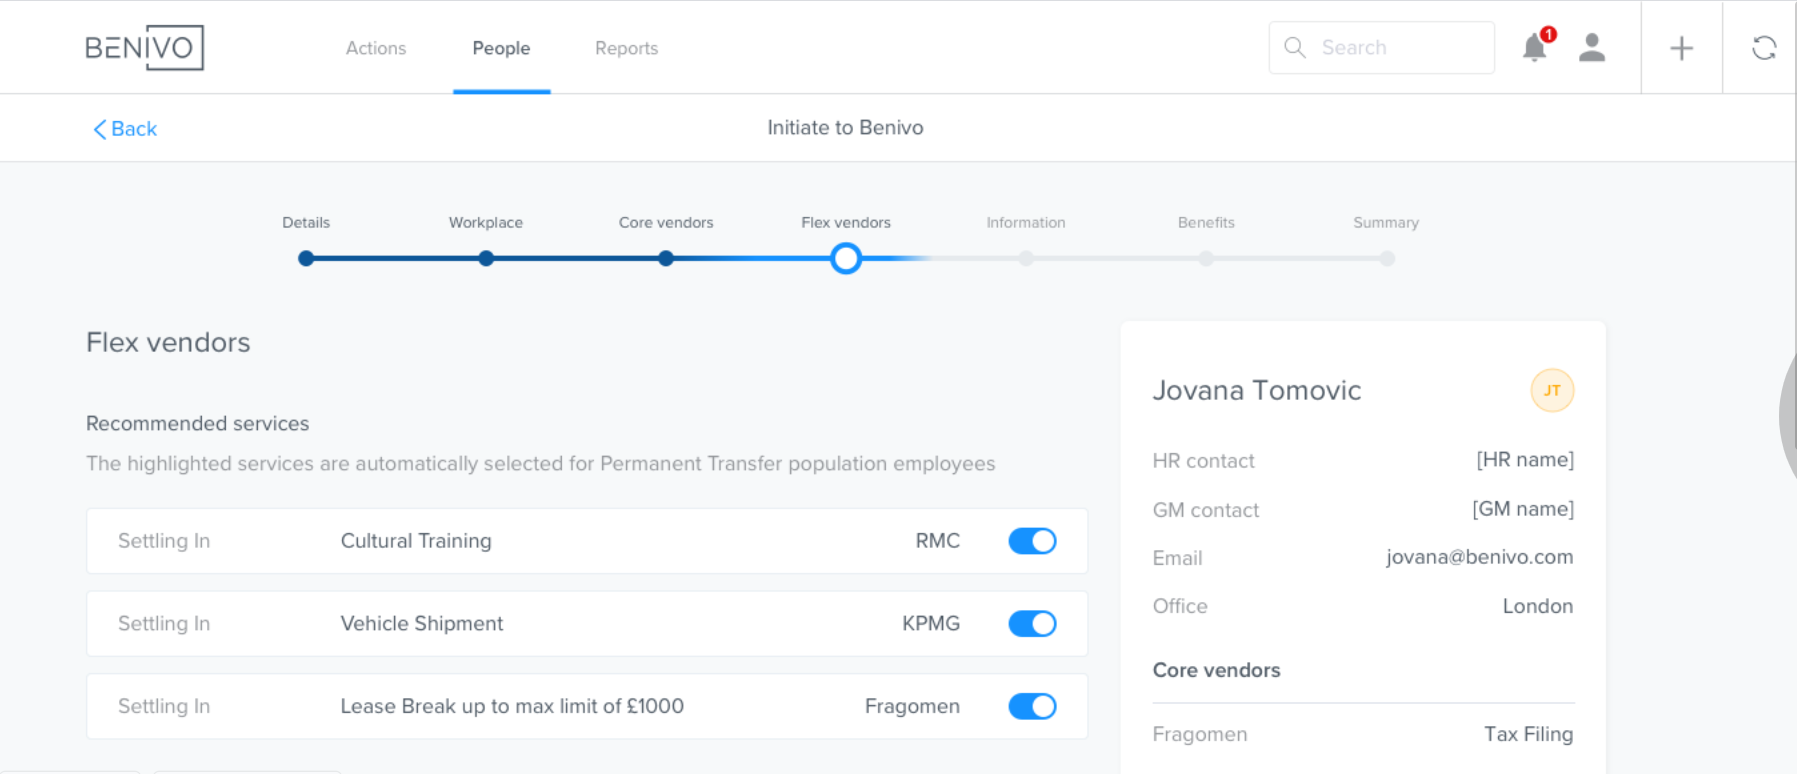Select the Flex vendors step marker

coord(846,259)
